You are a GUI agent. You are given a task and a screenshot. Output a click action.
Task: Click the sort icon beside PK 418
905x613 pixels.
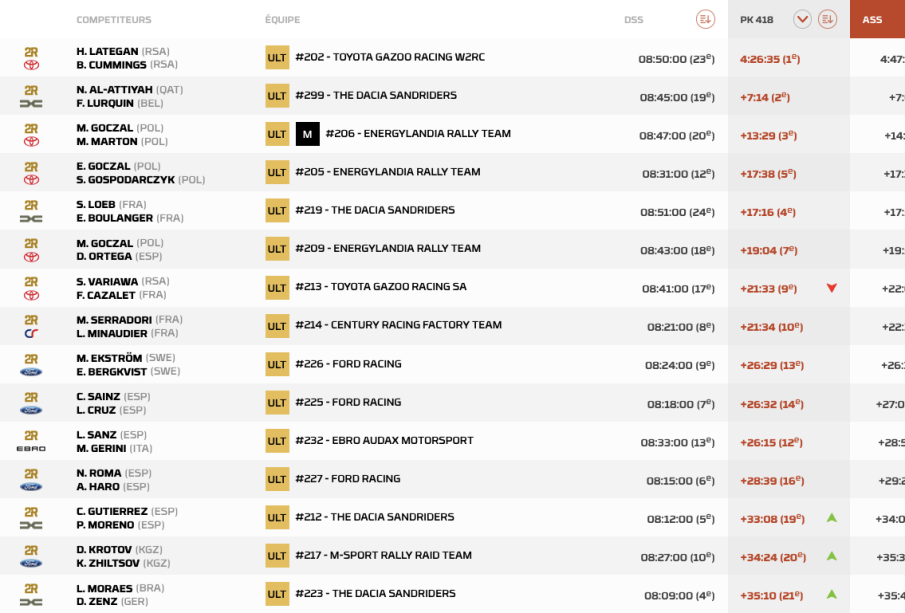coord(827,19)
